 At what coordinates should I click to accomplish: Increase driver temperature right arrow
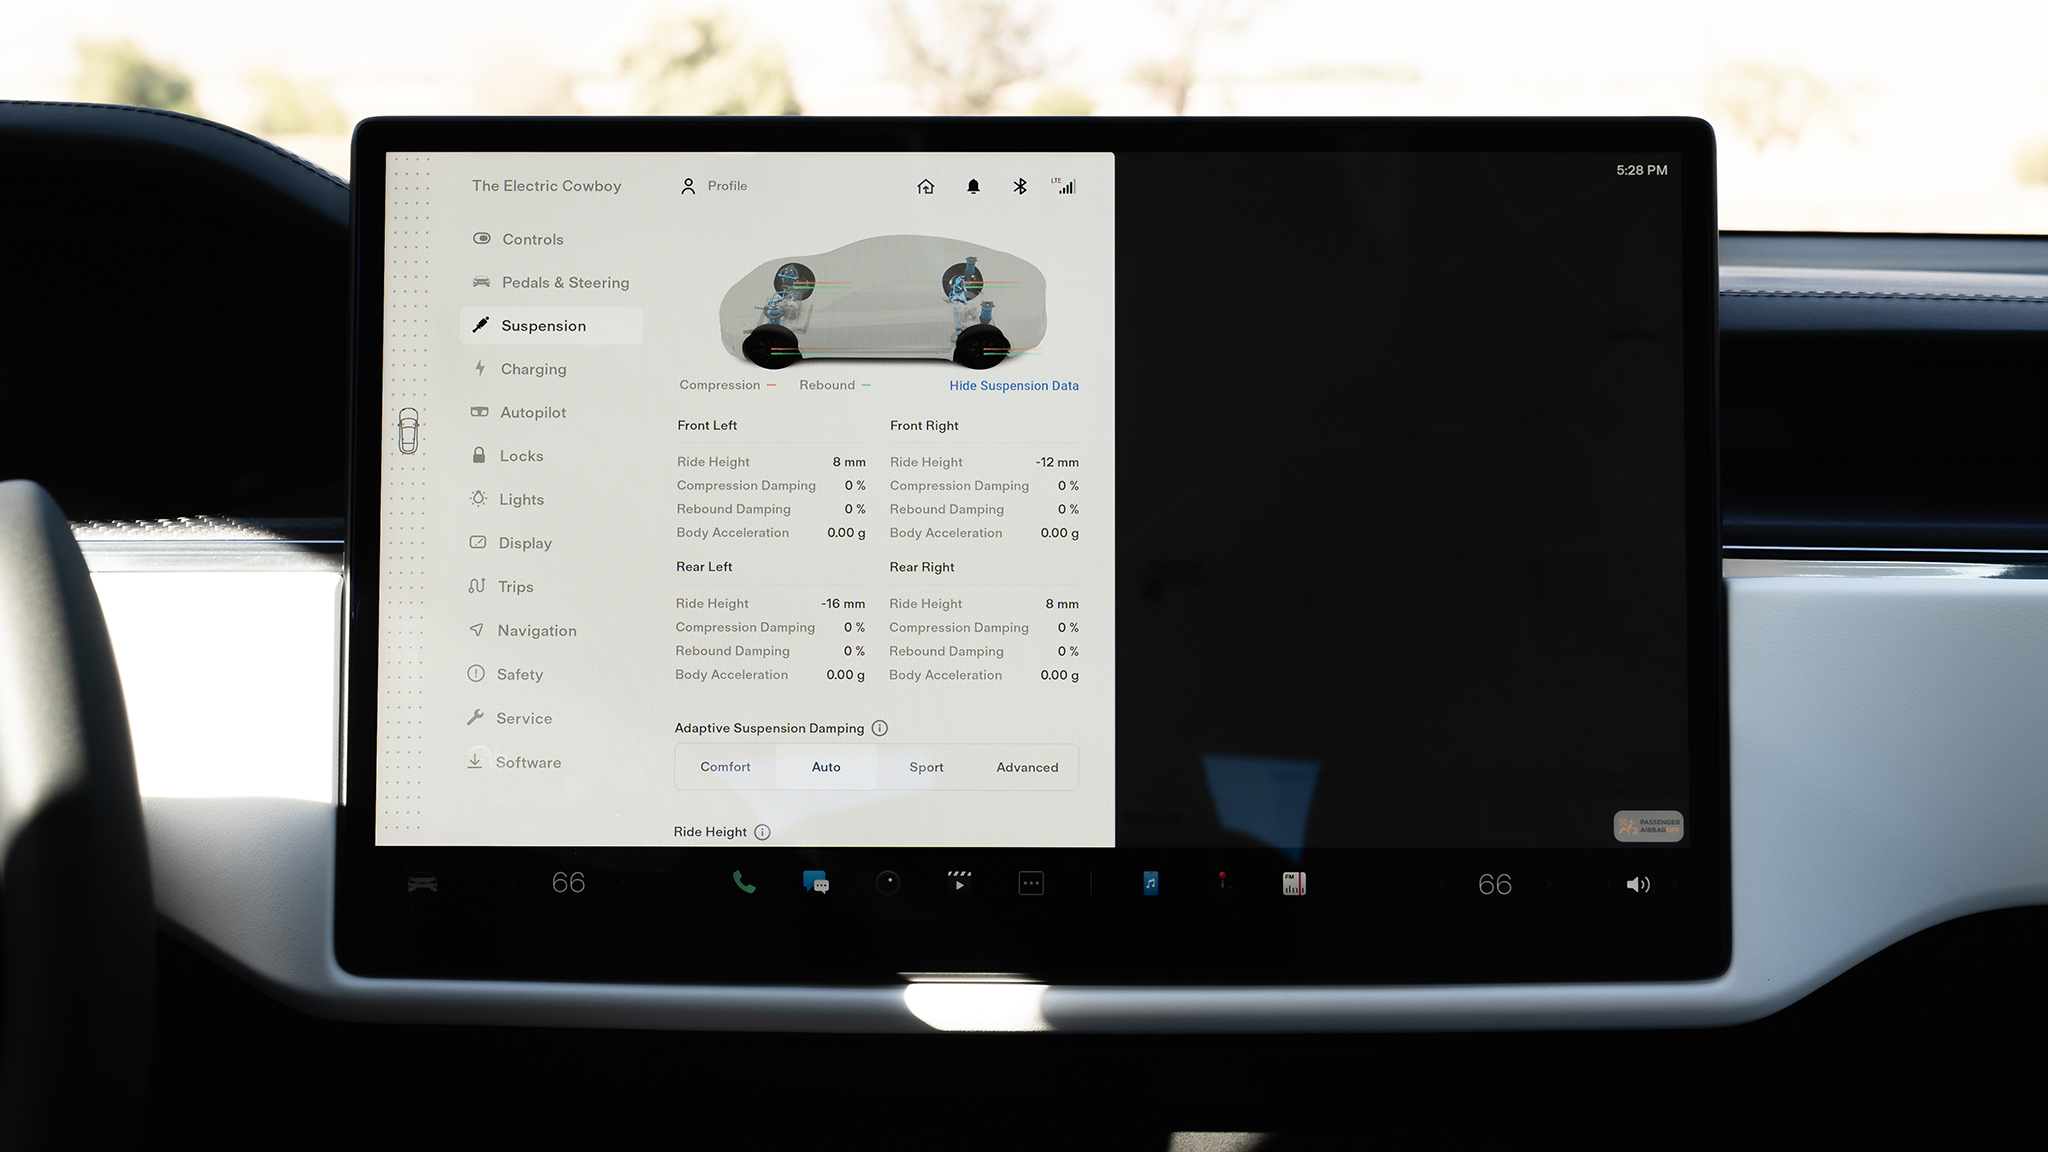(621, 882)
